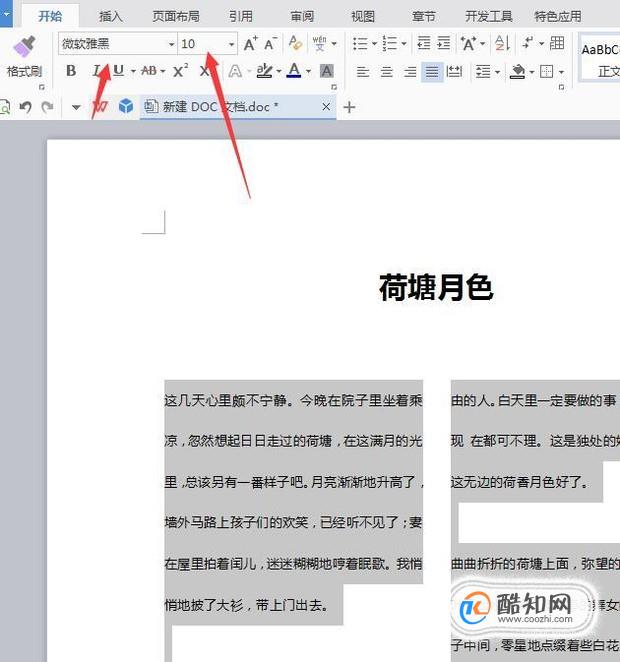Toggle bold formatting with the B button
620x662 pixels.
coord(71,71)
